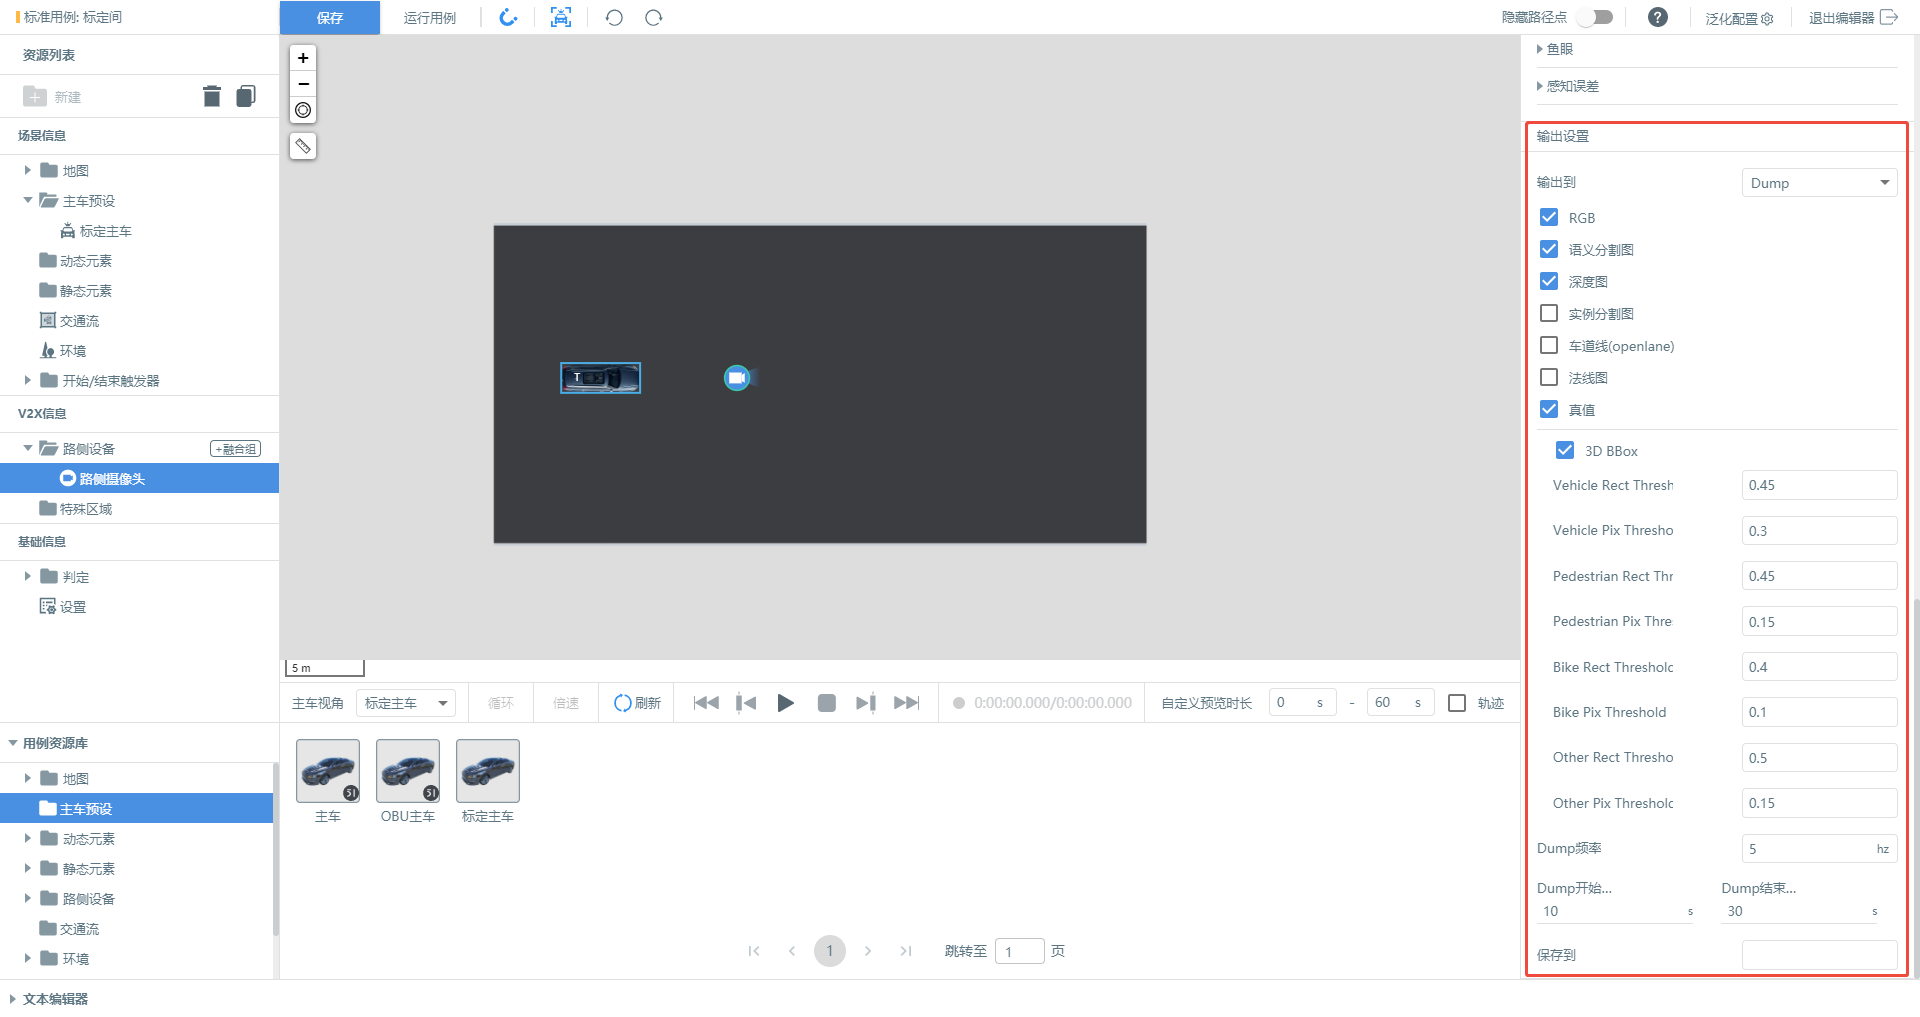Zoom in the map with the plus button

coord(303,58)
